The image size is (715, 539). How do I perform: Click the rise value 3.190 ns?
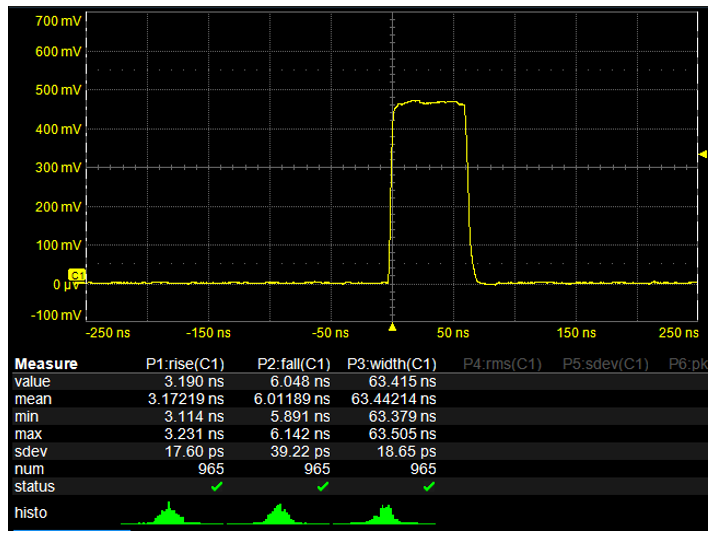click(x=194, y=381)
